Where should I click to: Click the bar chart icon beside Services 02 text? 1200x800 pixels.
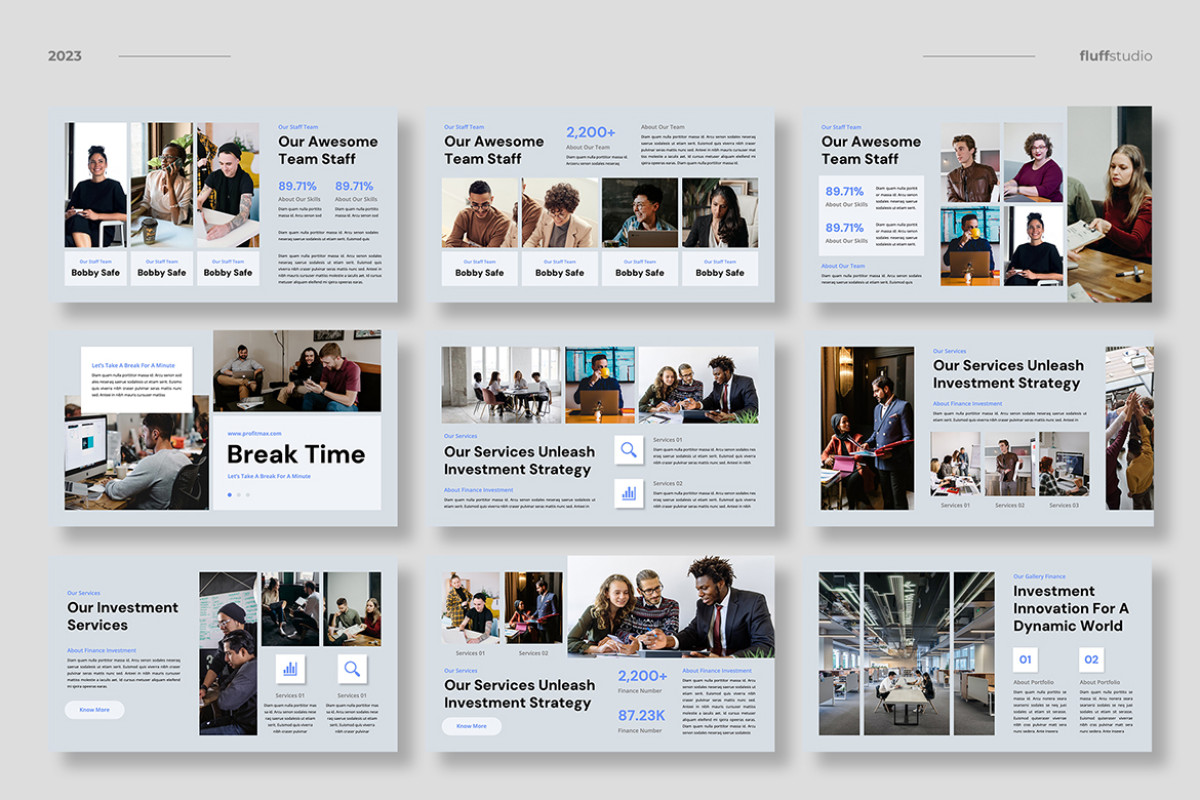point(629,493)
